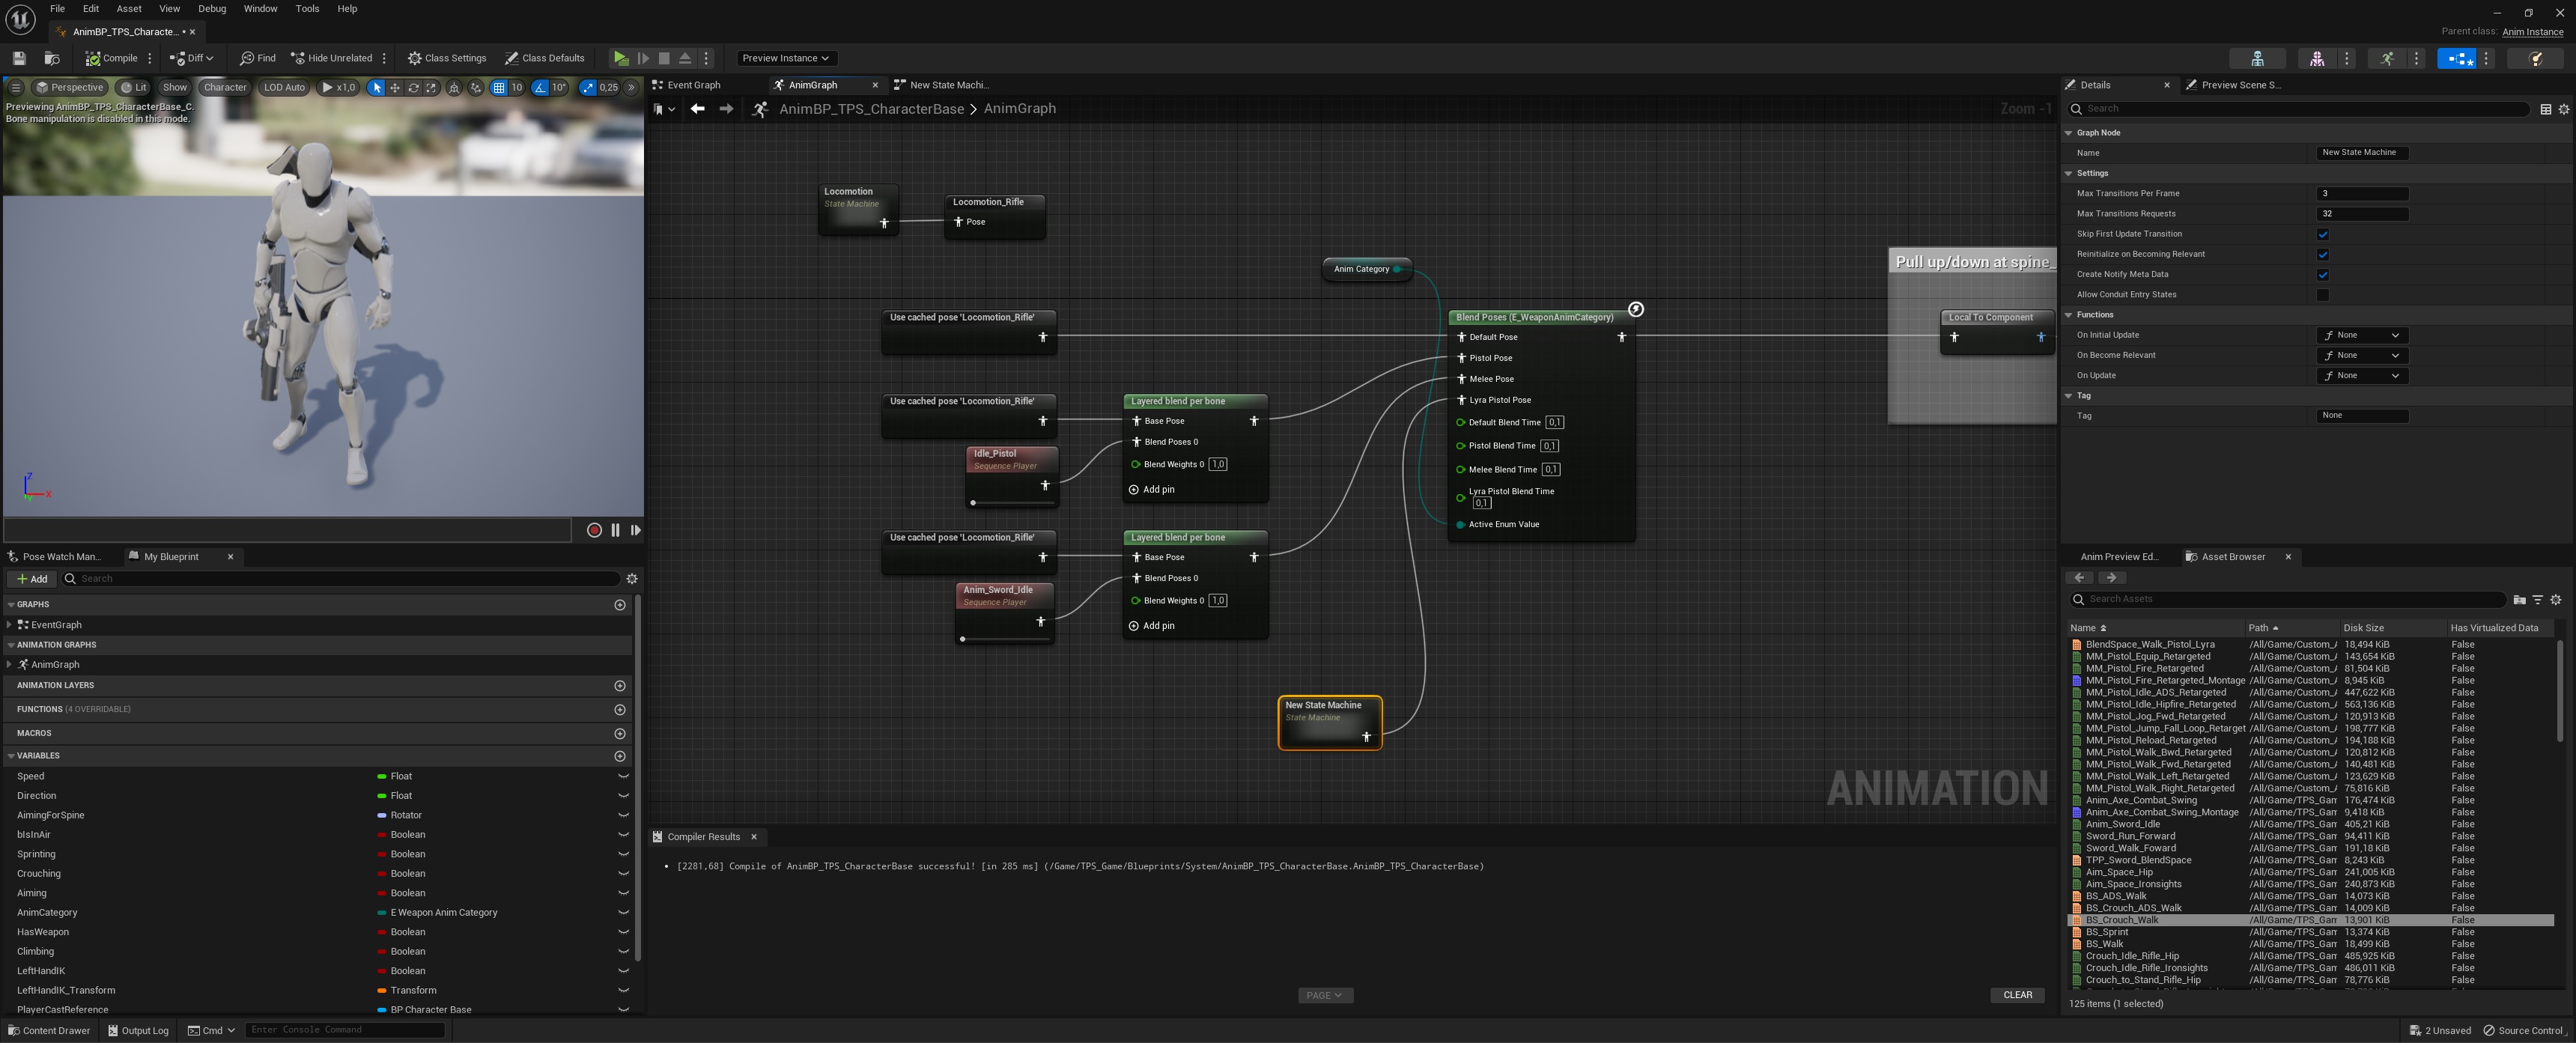Click the viewport record button
This screenshot has width=2576, height=1043.
(x=594, y=530)
